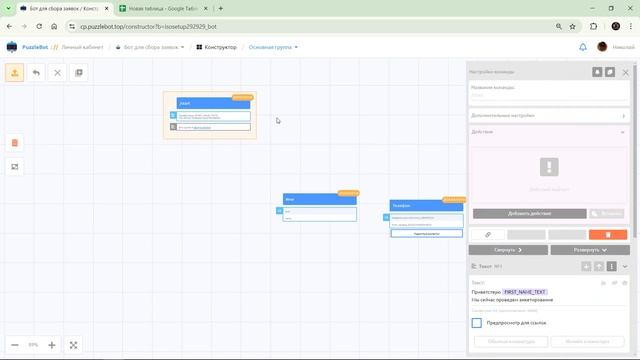Viewport: 640px width, 360px height.
Task: Select the Телефон command block header
Action: (x=426, y=205)
